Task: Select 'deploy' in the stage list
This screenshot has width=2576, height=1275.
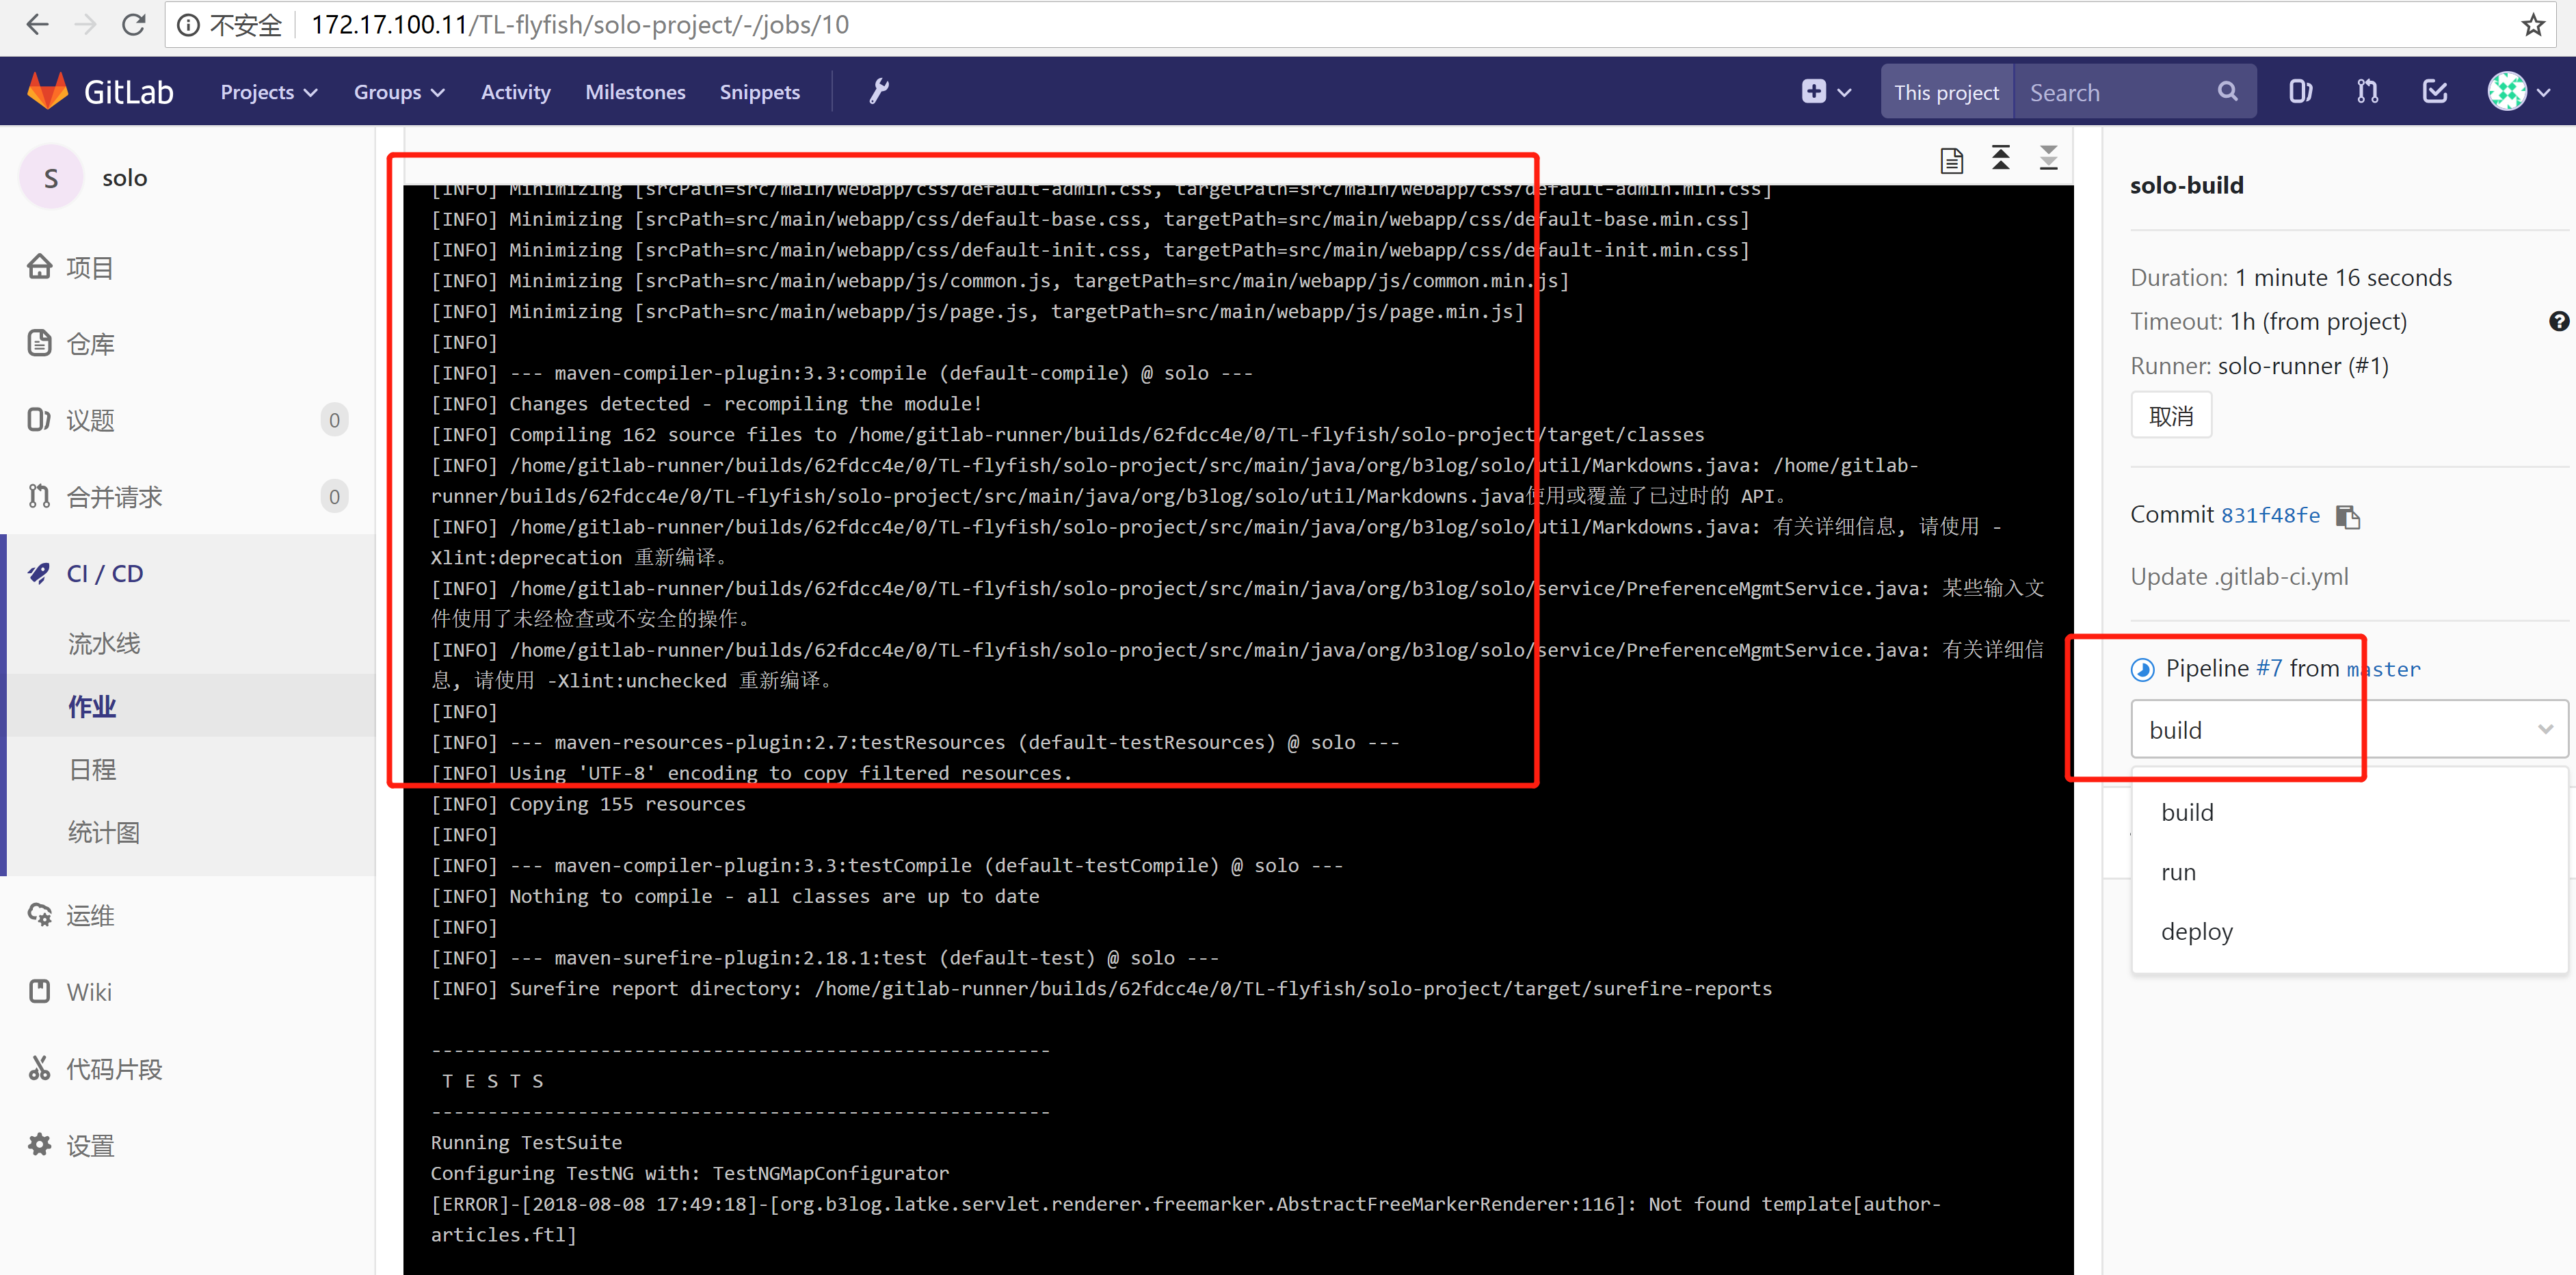Action: 2196,931
